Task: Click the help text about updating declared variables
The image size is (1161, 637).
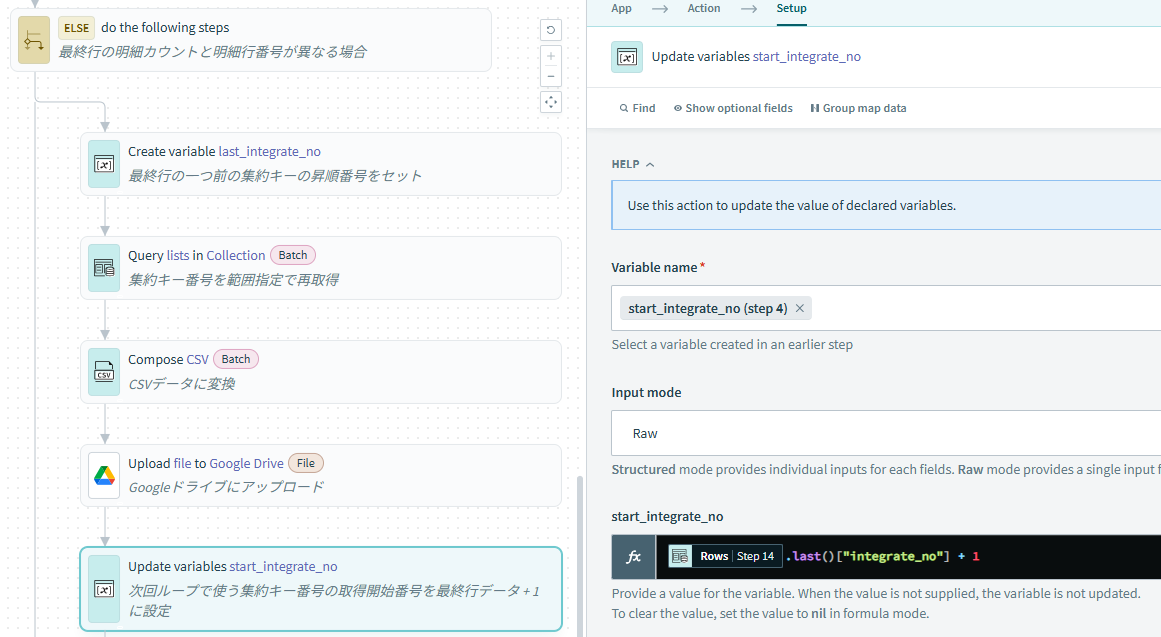Action: tap(792, 206)
